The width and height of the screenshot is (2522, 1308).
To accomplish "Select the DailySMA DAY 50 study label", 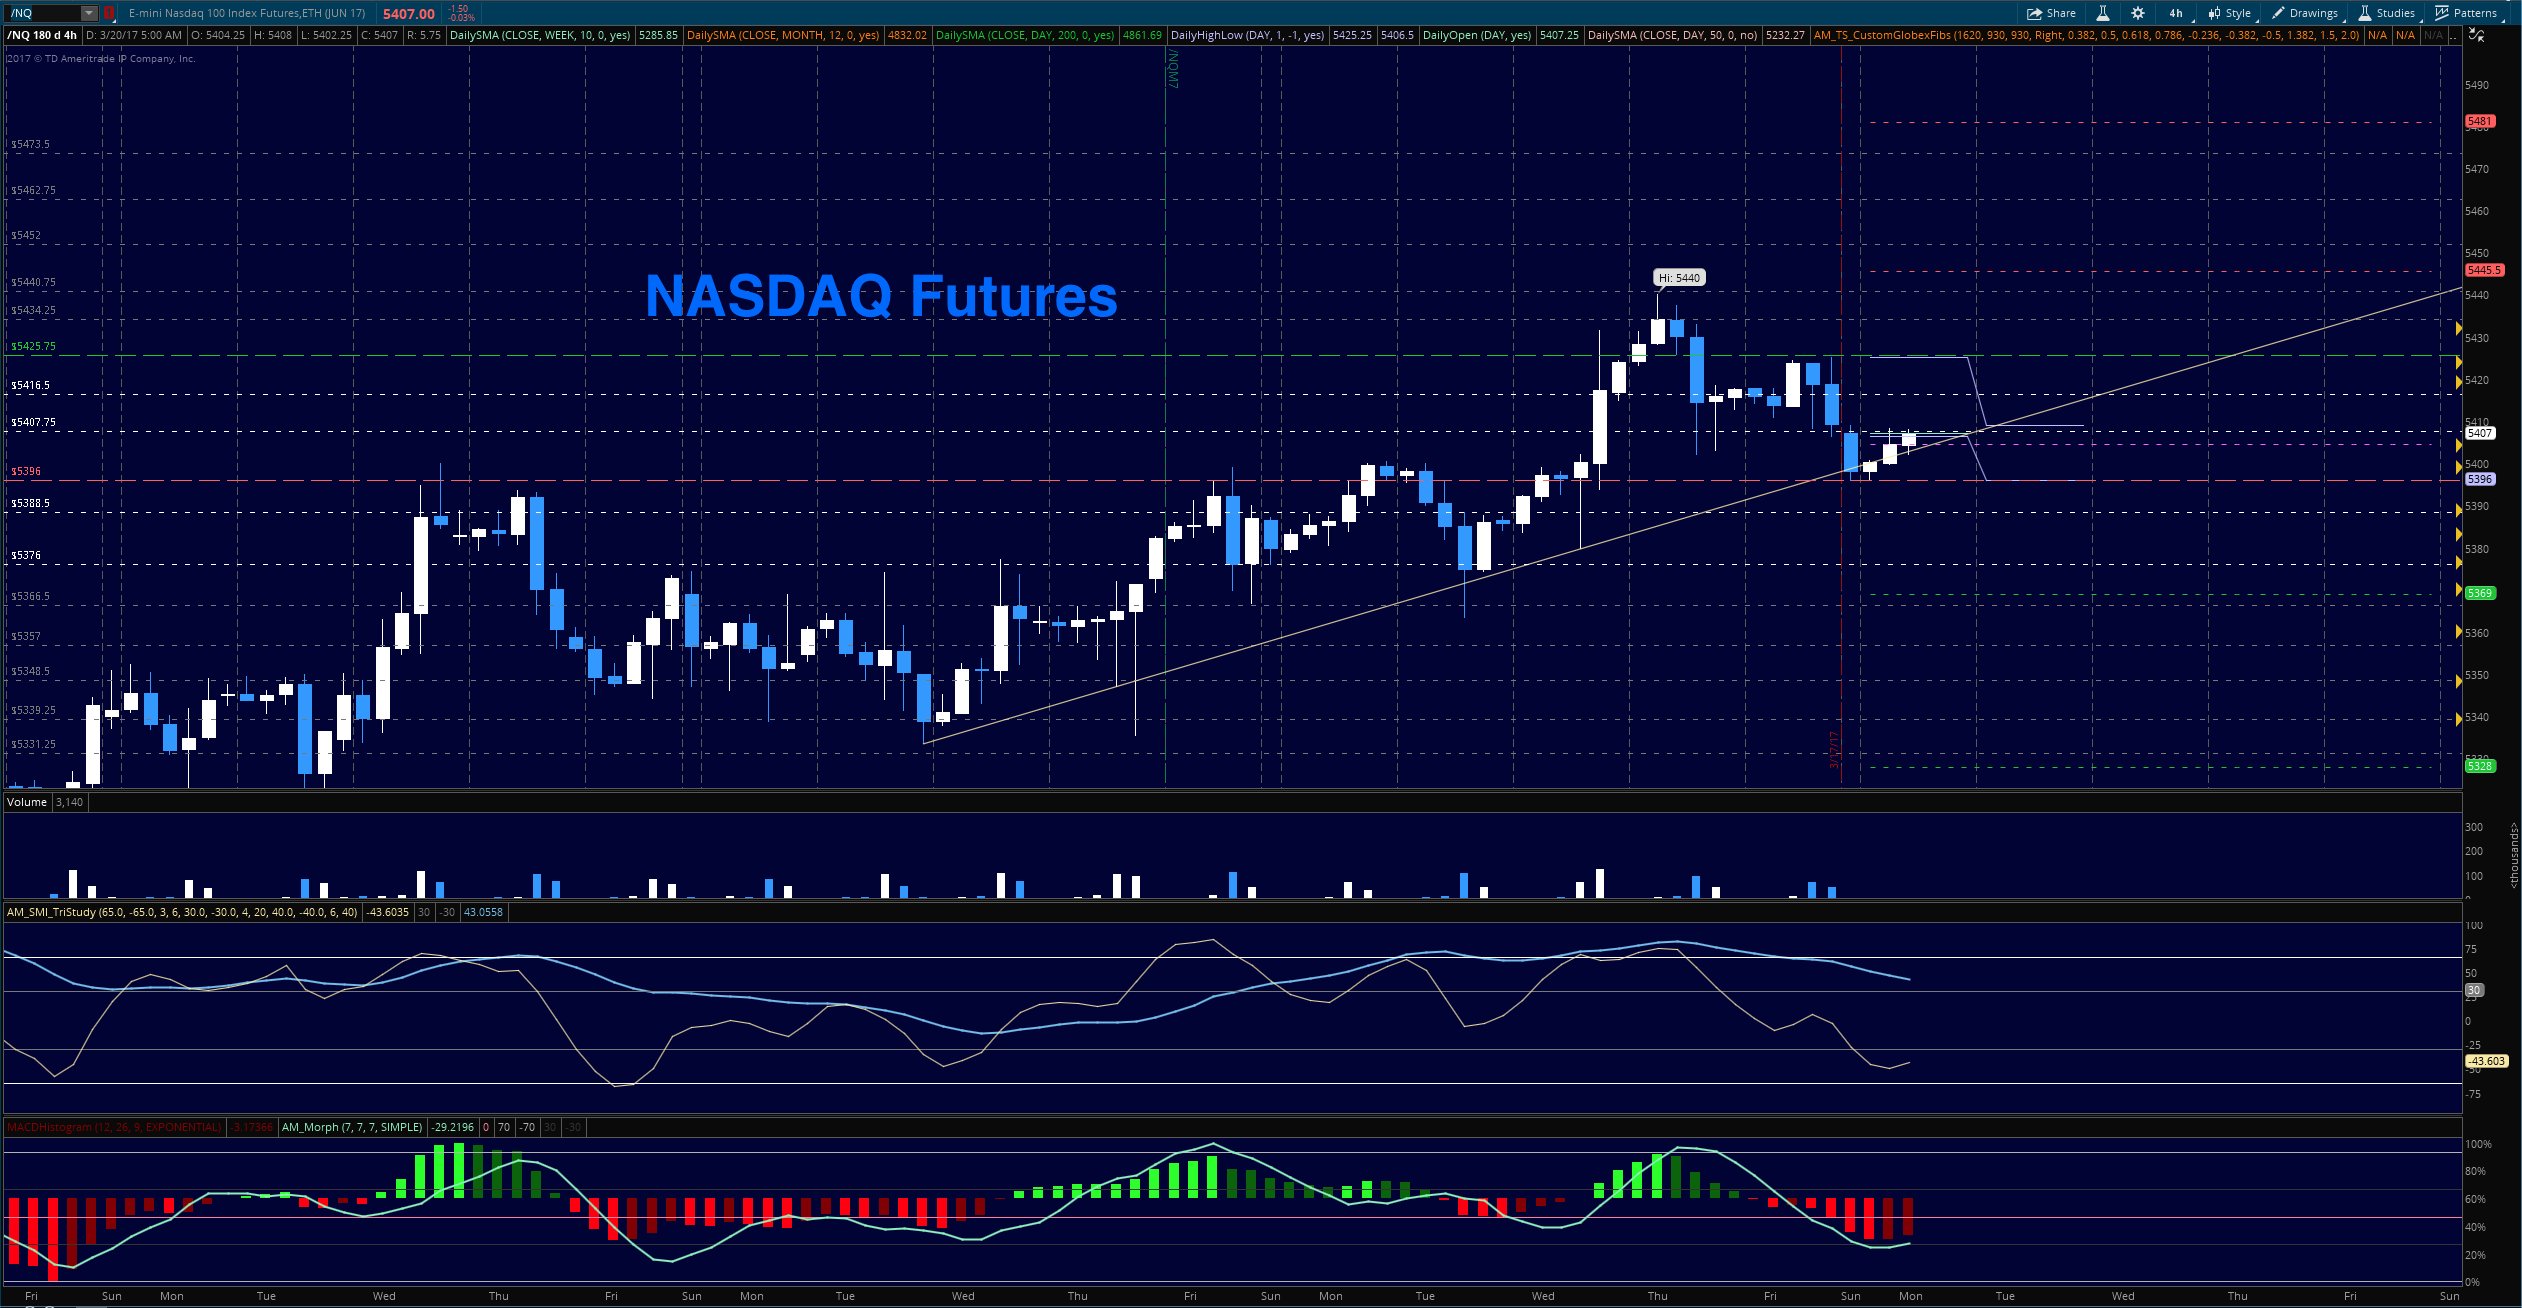I will point(1672,35).
